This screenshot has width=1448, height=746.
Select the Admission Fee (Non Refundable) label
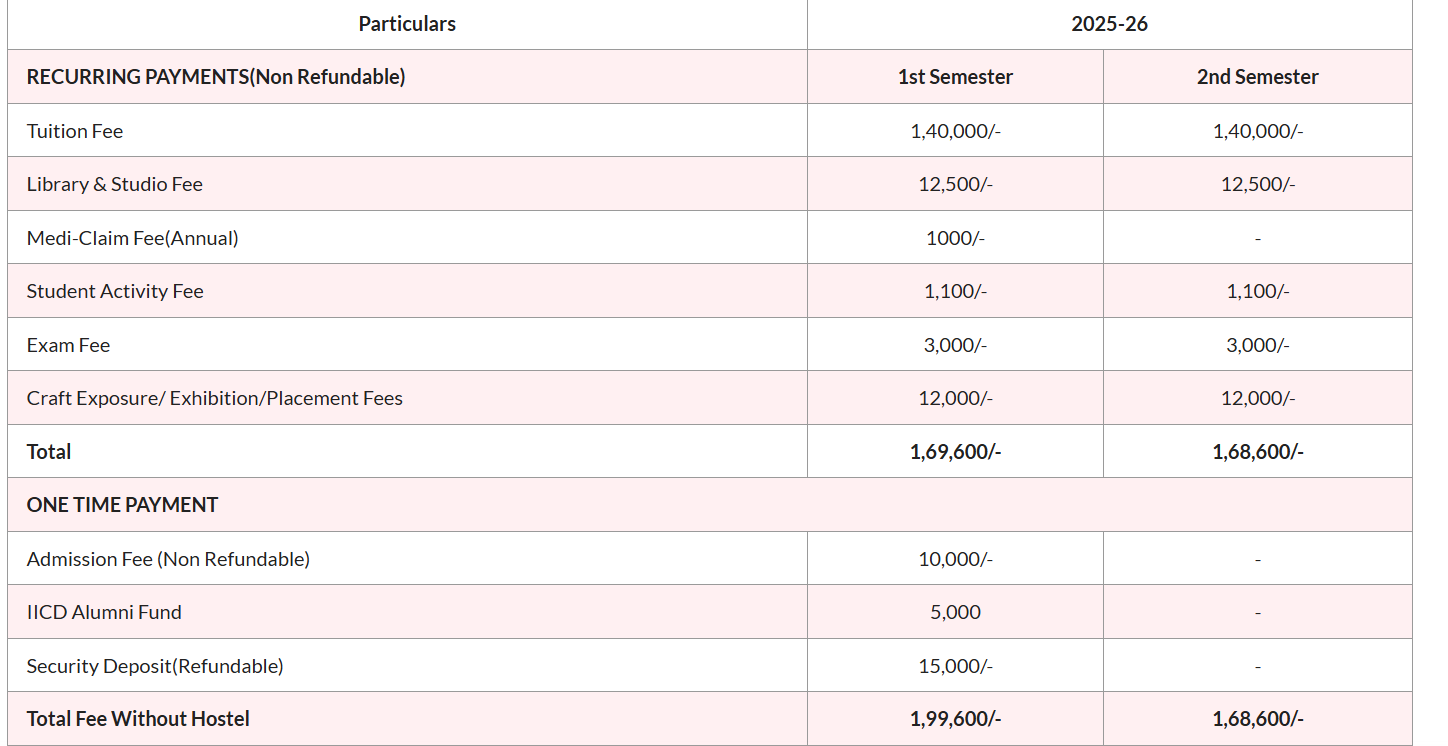[x=168, y=559]
